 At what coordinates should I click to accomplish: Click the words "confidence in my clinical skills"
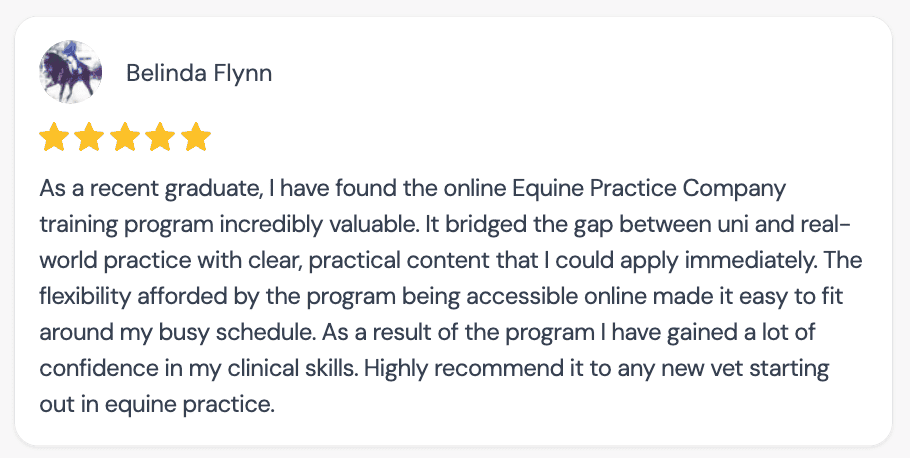(x=198, y=368)
